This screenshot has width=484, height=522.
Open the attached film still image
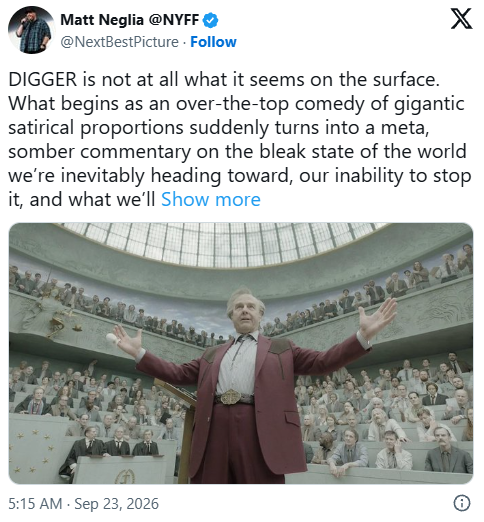click(241, 353)
